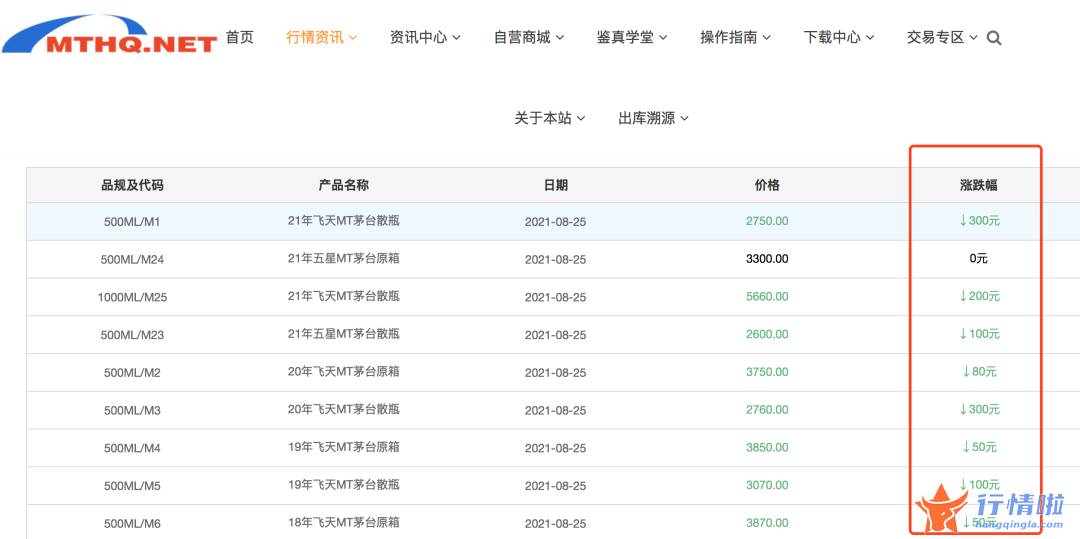Screen dimensions: 1080x539
Task: Click 20年飞天MT茅台散瓶 product name
Action: coord(344,410)
